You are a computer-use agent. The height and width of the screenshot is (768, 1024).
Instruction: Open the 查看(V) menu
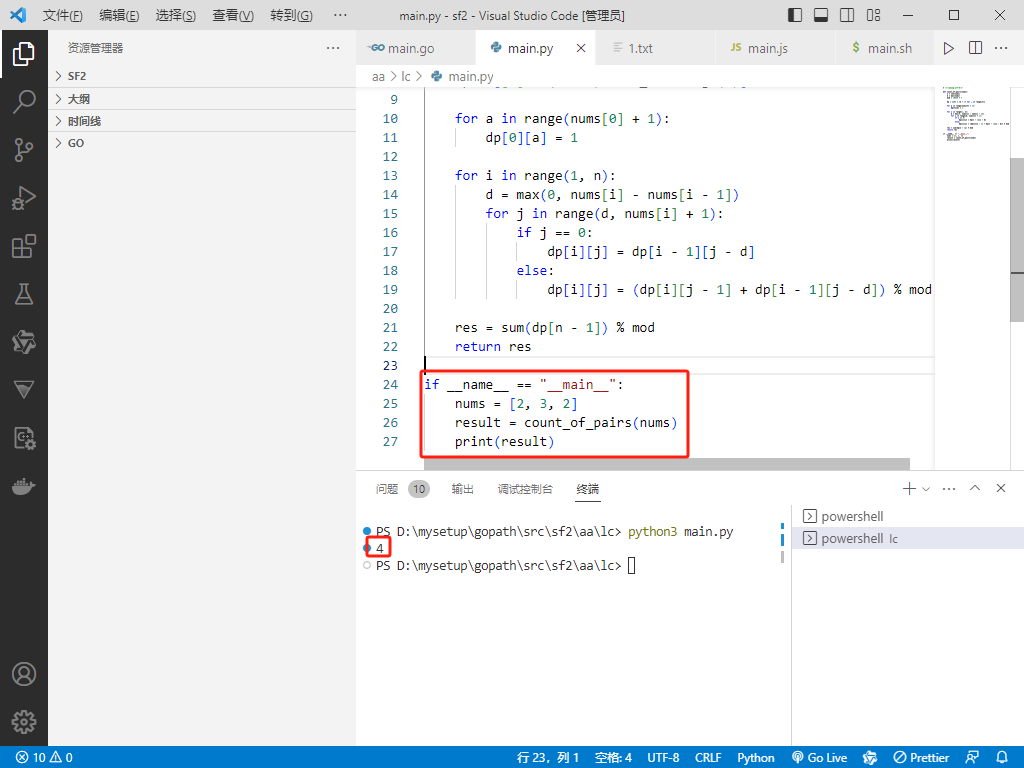[x=233, y=15]
